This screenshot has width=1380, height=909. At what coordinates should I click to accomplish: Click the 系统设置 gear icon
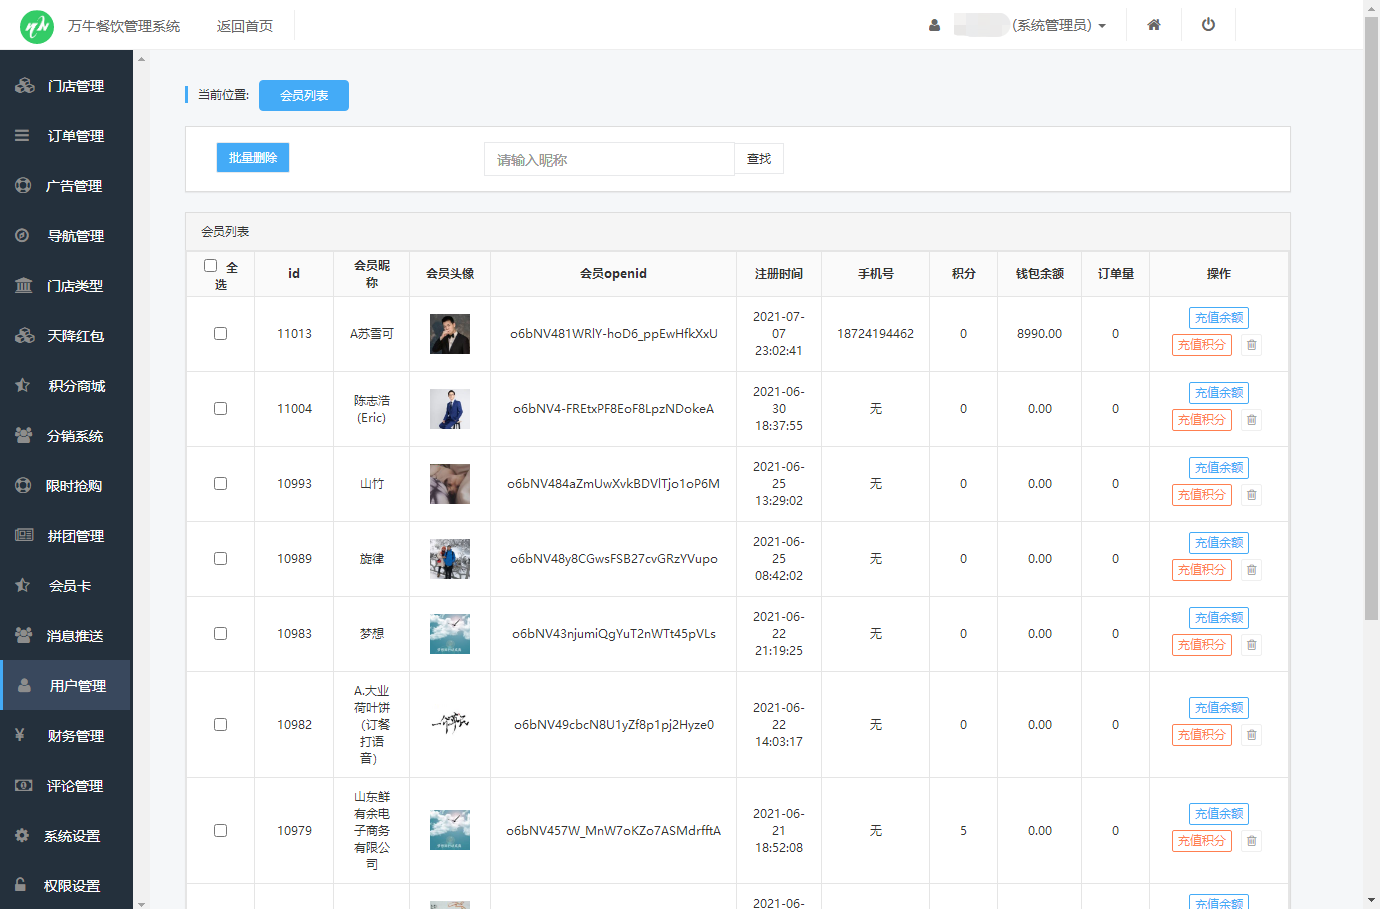(22, 835)
